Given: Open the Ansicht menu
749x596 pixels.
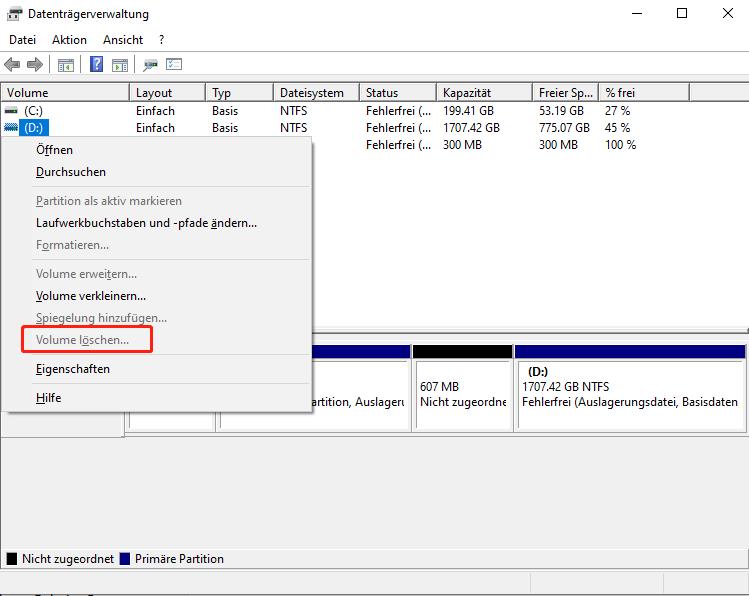Looking at the screenshot, I should (123, 40).
